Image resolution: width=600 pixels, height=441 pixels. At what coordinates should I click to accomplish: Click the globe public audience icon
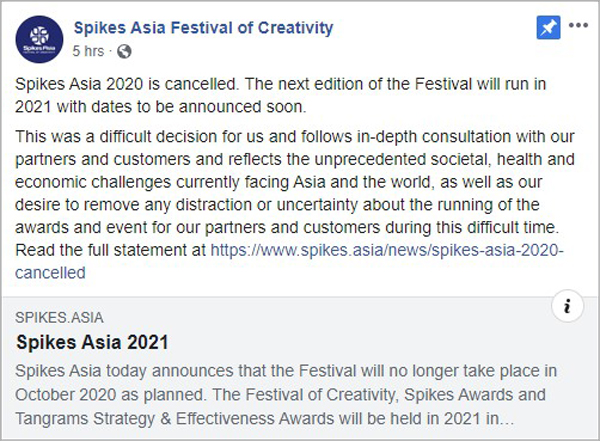pos(124,51)
